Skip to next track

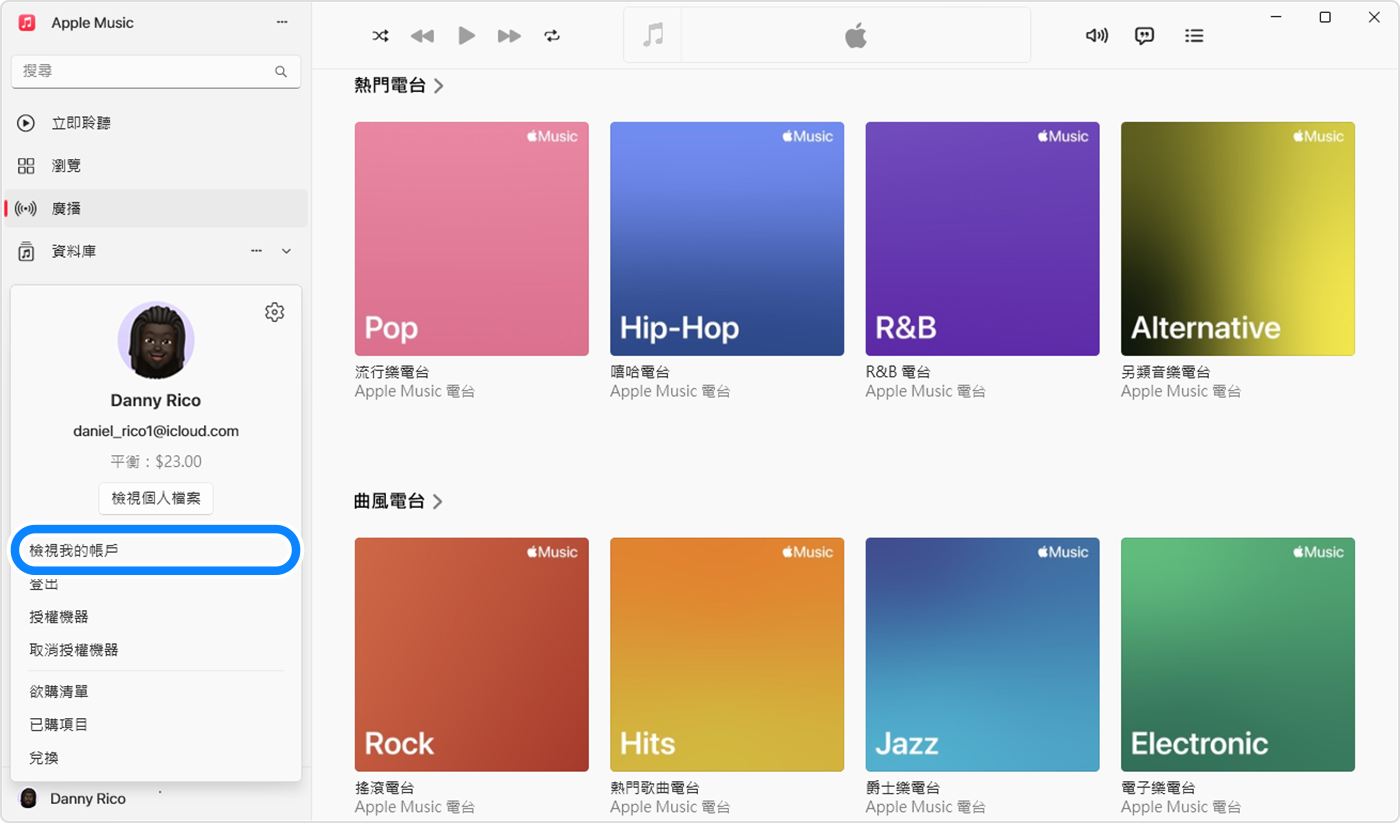(x=509, y=36)
